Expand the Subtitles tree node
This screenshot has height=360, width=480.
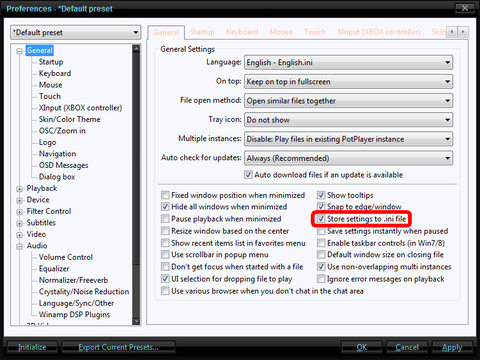[20, 223]
